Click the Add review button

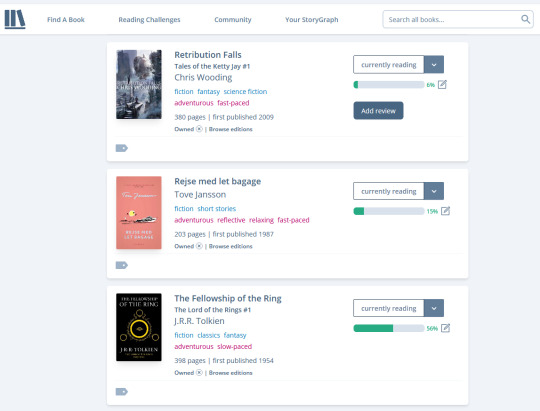pos(378,111)
